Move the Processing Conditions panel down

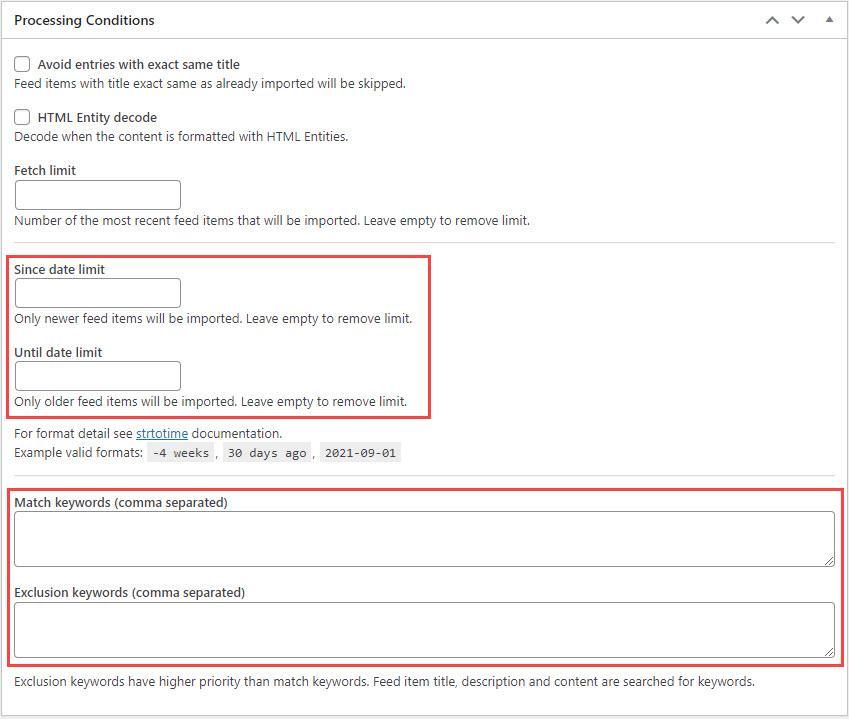(x=798, y=20)
